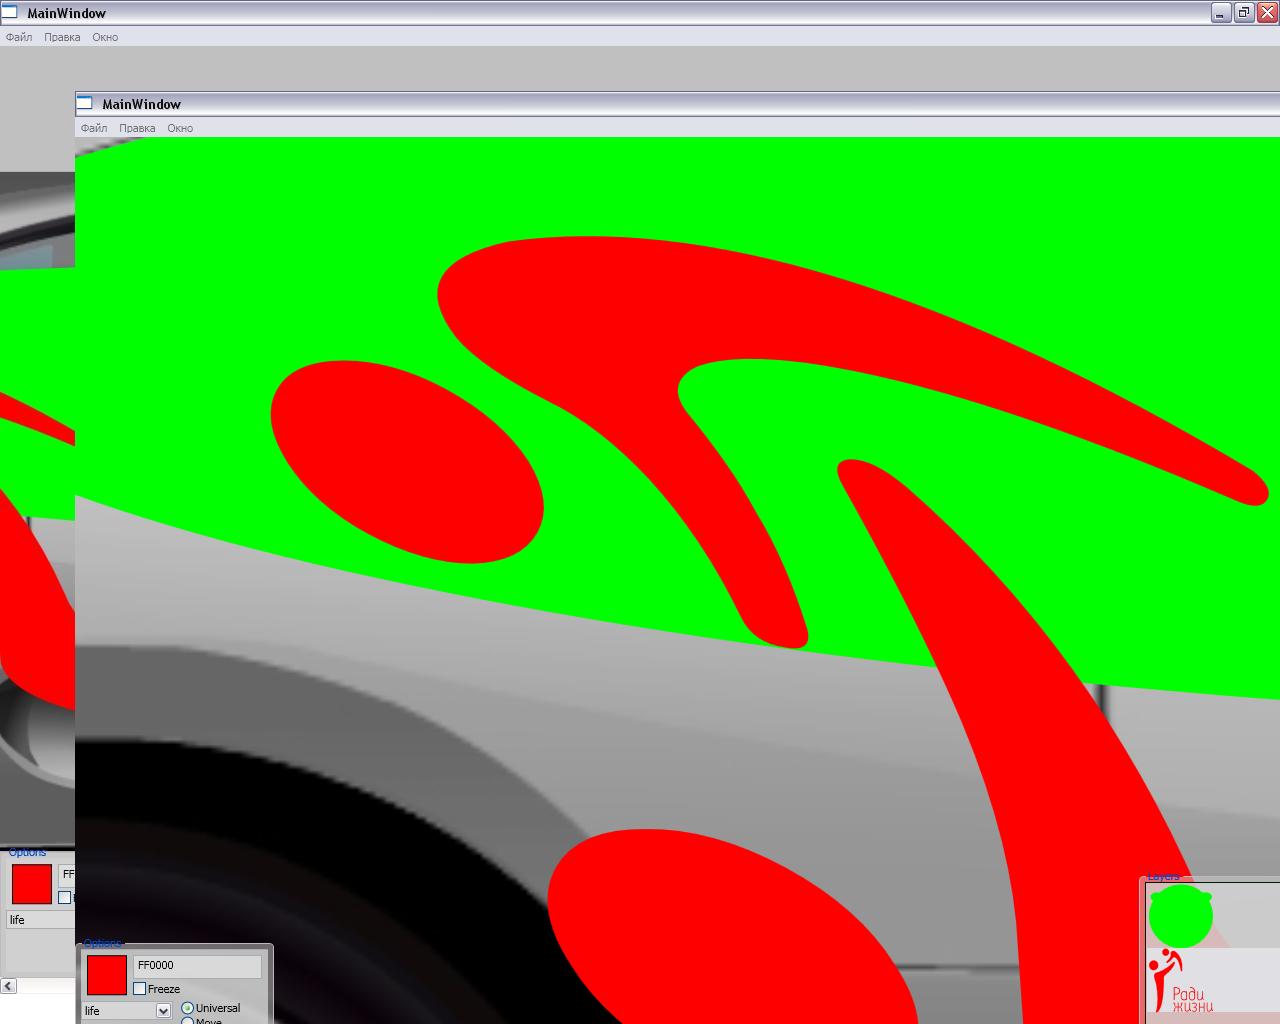Open the red color swatch in back window Options
The height and width of the screenshot is (1024, 1280).
pos(32,884)
